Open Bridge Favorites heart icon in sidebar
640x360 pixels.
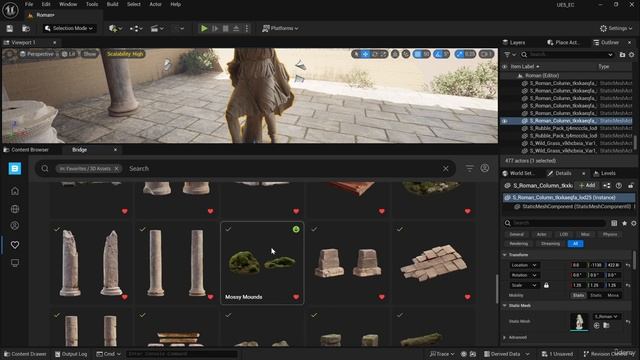tap(15, 244)
